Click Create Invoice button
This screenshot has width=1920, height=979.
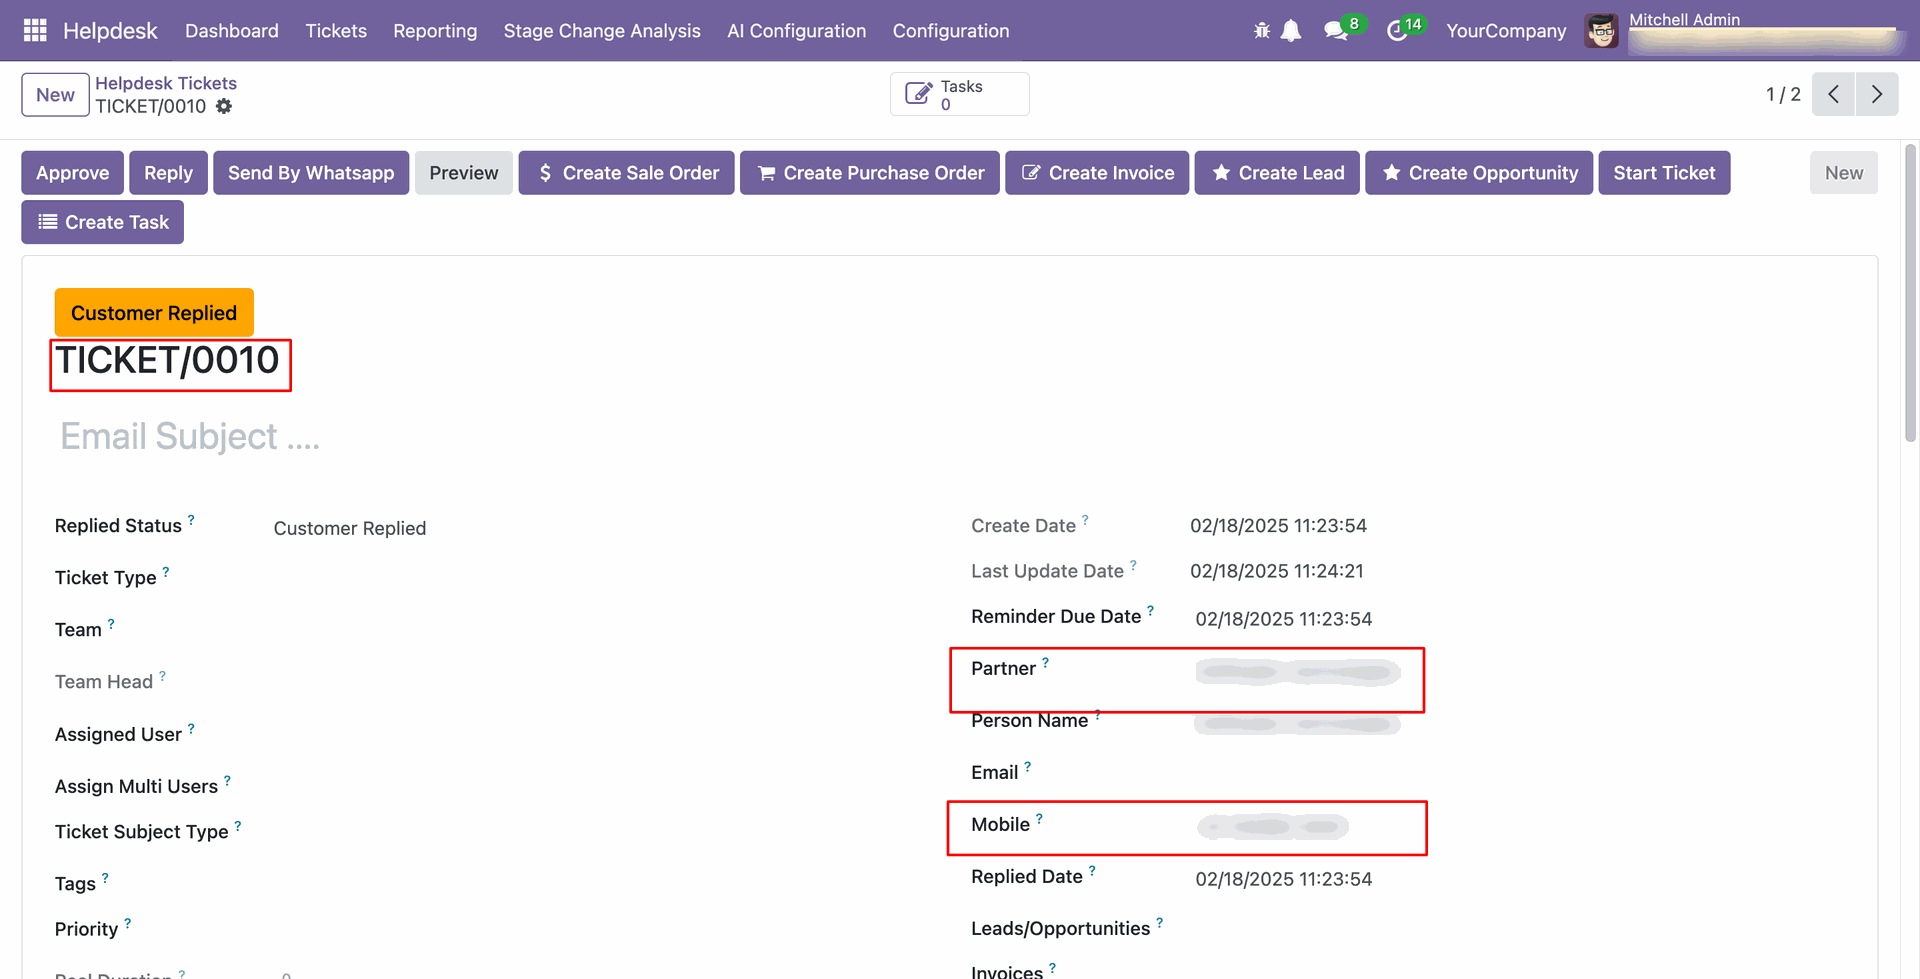[x=1097, y=173]
